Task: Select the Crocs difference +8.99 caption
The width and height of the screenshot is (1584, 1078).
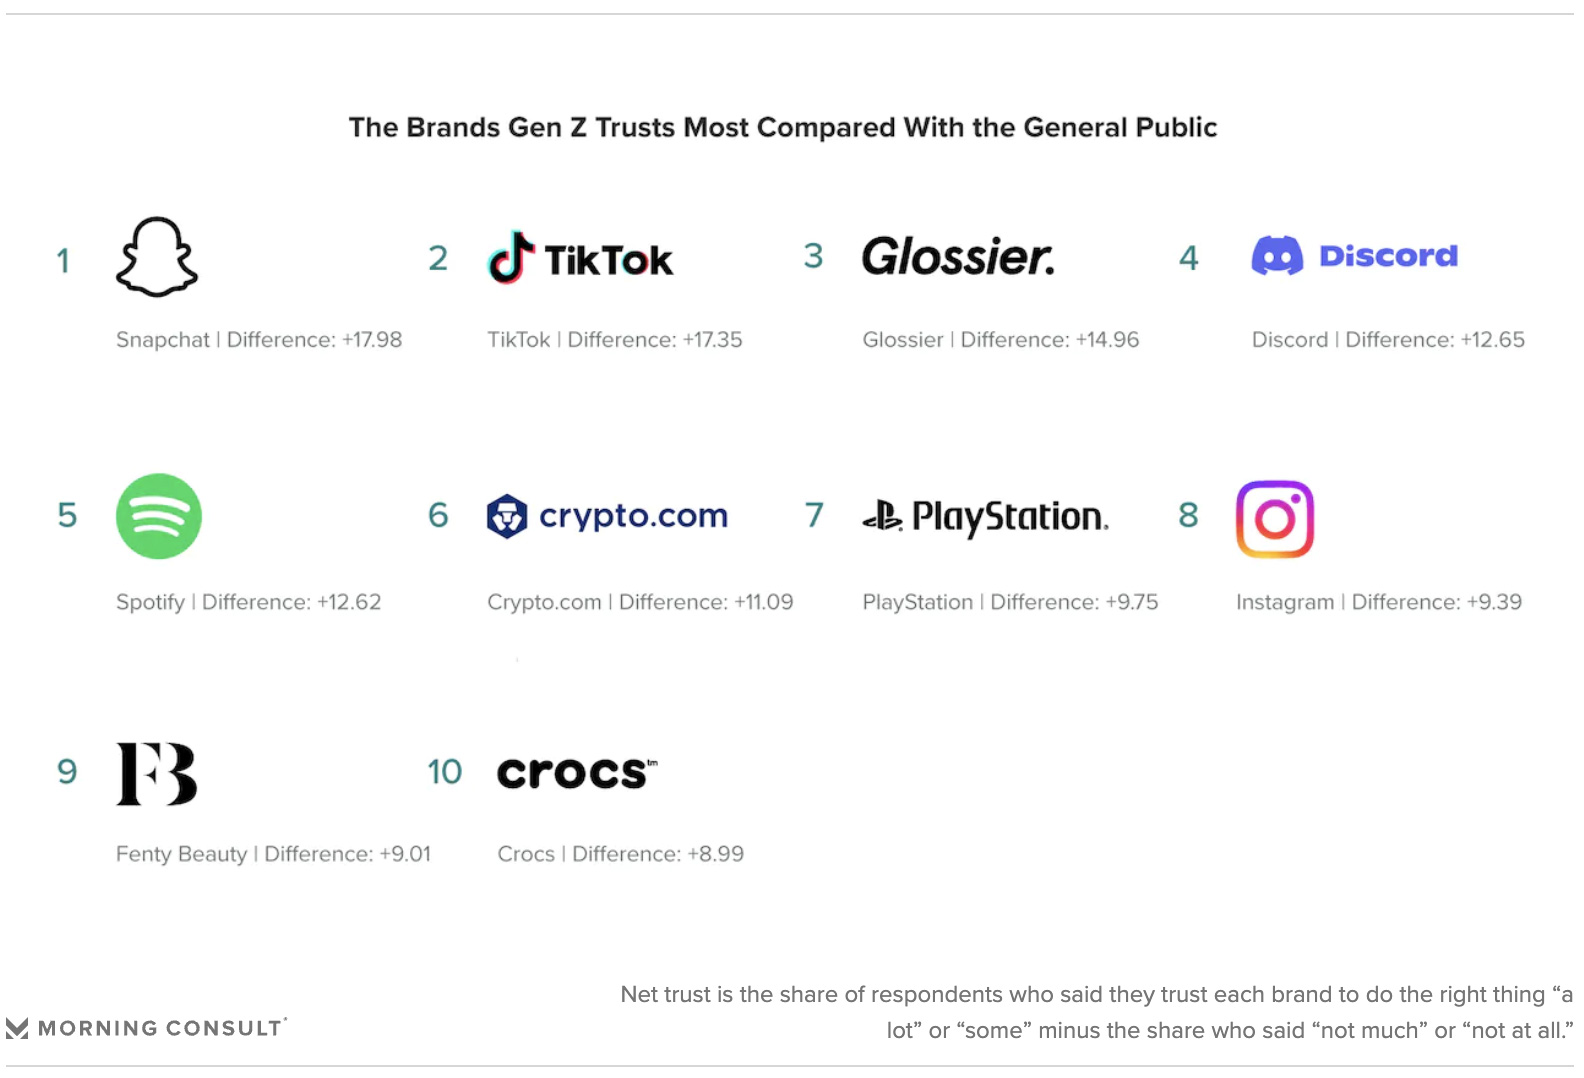Action: [x=621, y=854]
